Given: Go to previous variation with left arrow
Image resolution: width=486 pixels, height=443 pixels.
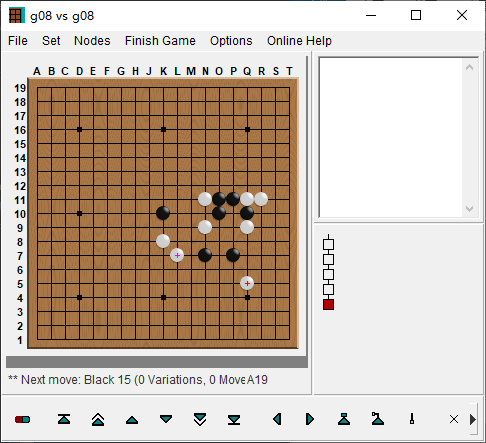Looking at the screenshot, I should click(x=277, y=419).
